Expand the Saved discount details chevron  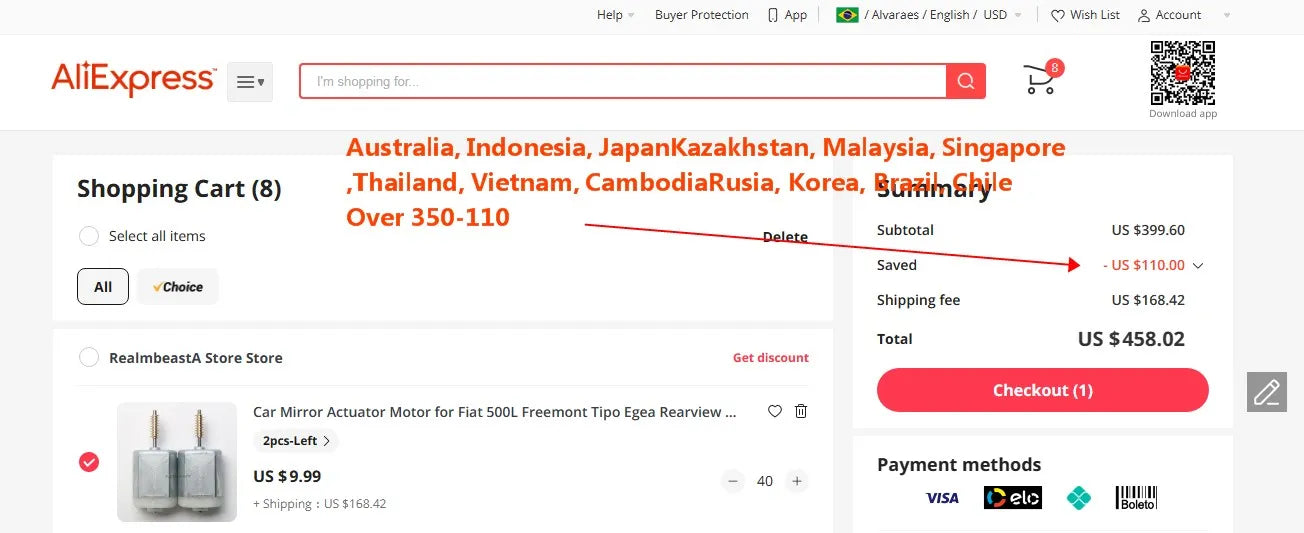(x=1198, y=266)
